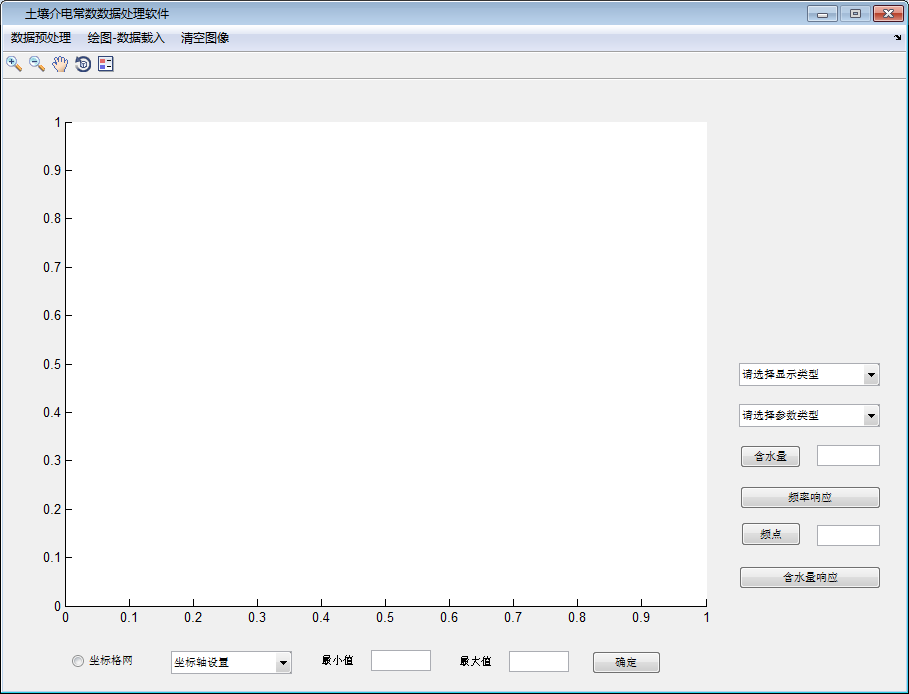This screenshot has width=909, height=694.
Task: Click the dock arrow at menu bar right
Action: (x=897, y=38)
